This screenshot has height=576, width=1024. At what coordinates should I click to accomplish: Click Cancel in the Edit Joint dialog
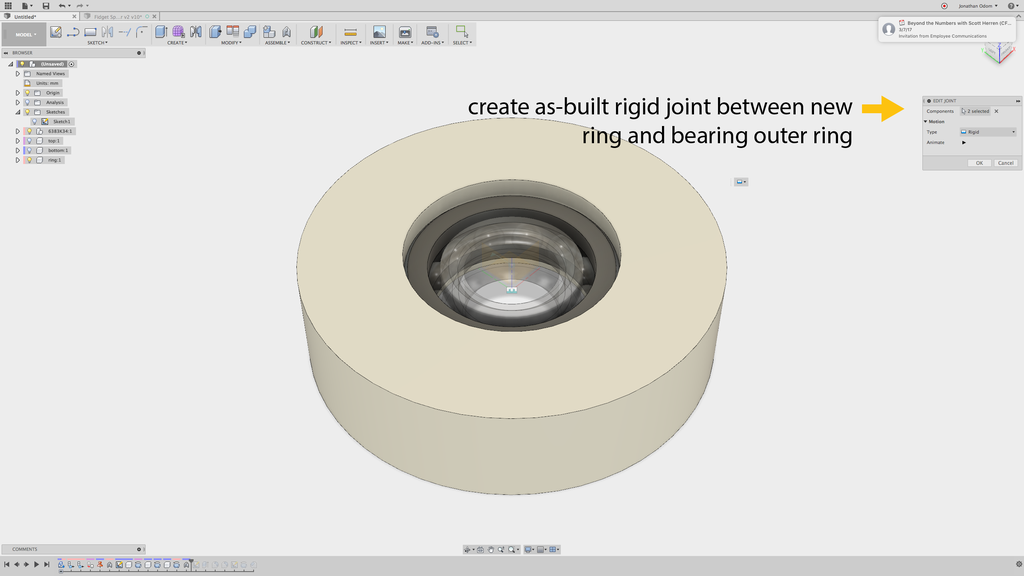[1006, 163]
